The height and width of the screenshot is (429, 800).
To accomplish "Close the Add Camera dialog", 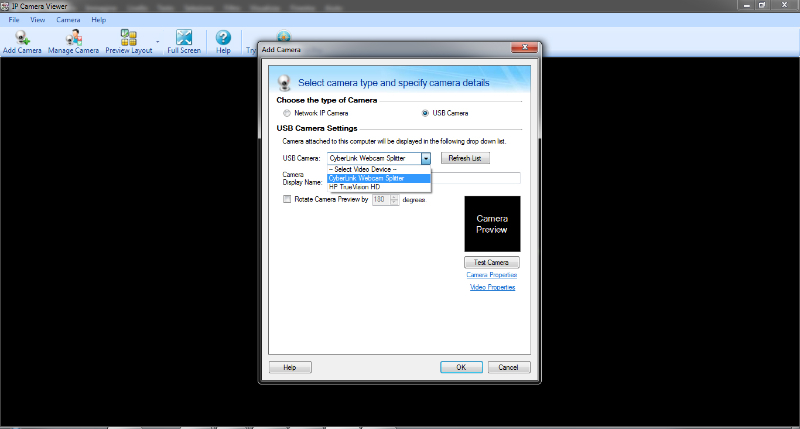I will coord(523,48).
